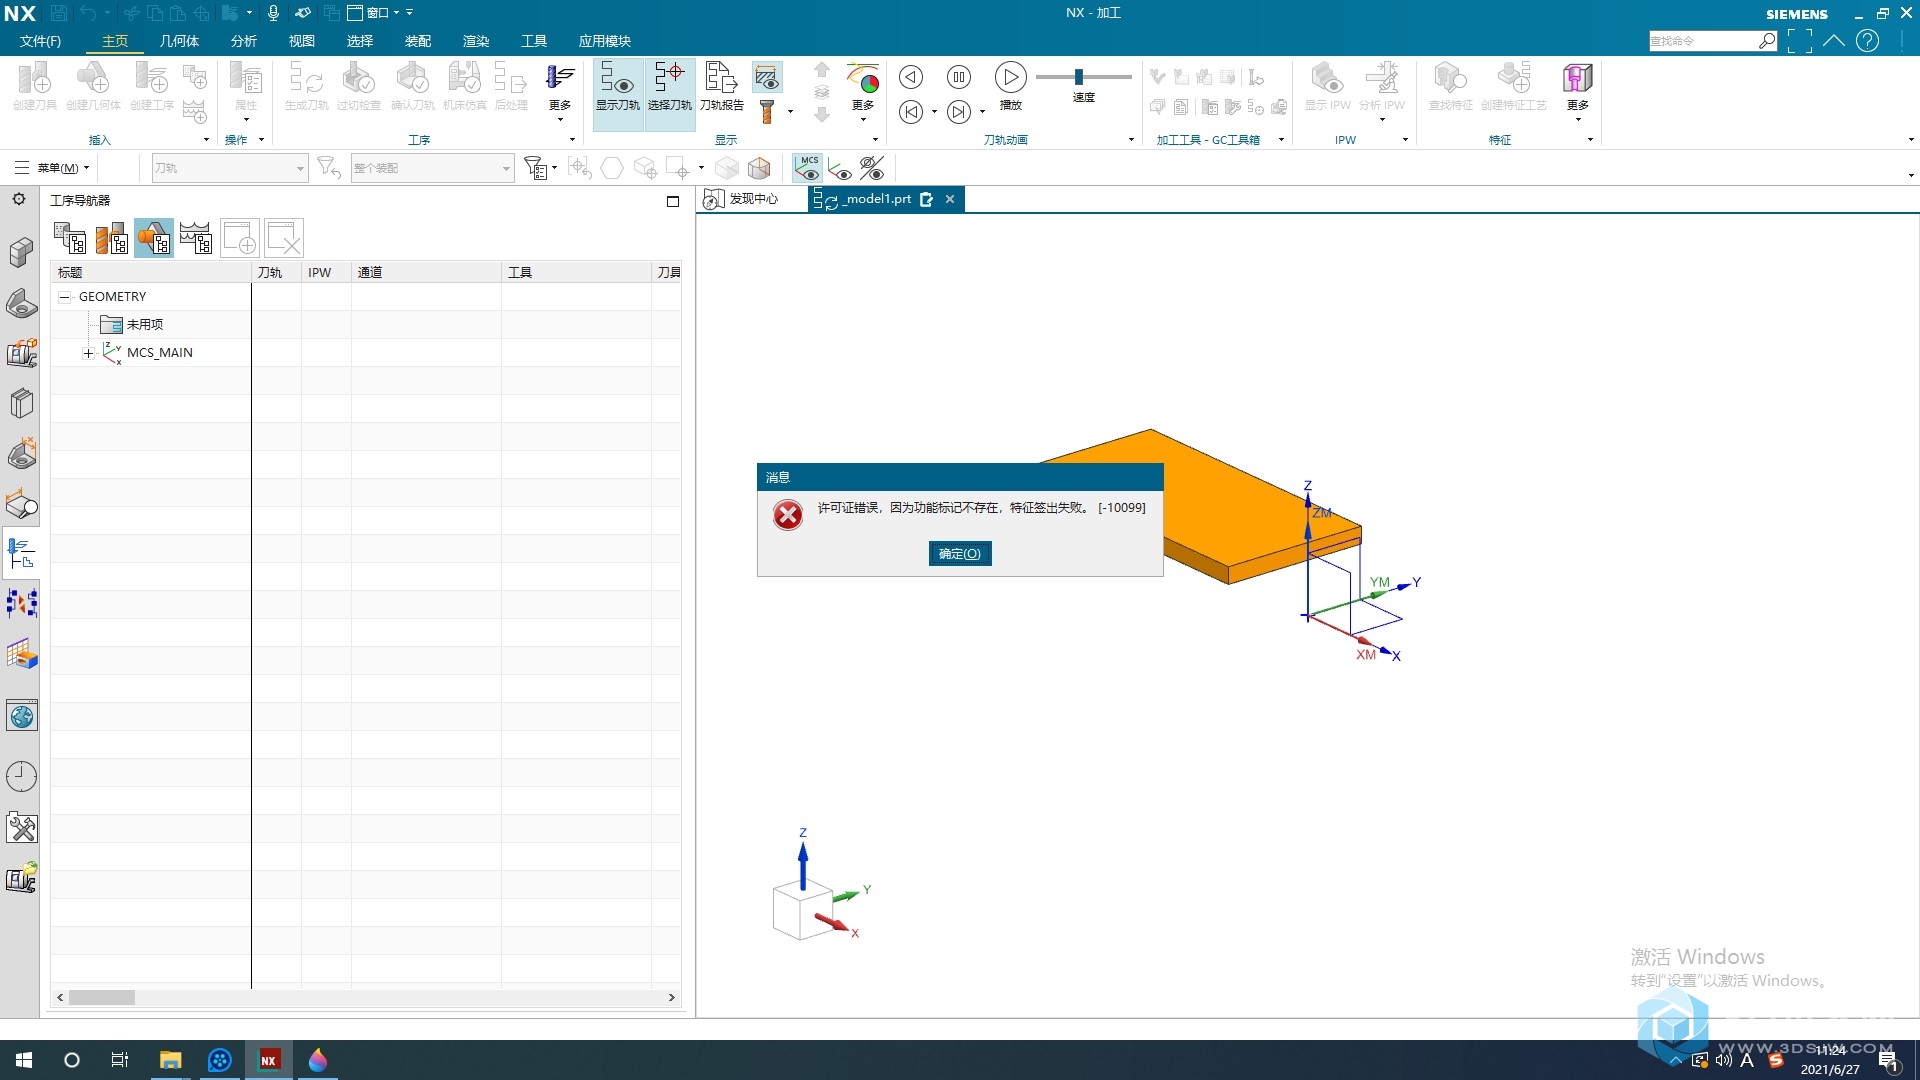Image resolution: width=1920 pixels, height=1080 pixels.
Task: Maximize the 工序导航器 panel
Action: [673, 201]
